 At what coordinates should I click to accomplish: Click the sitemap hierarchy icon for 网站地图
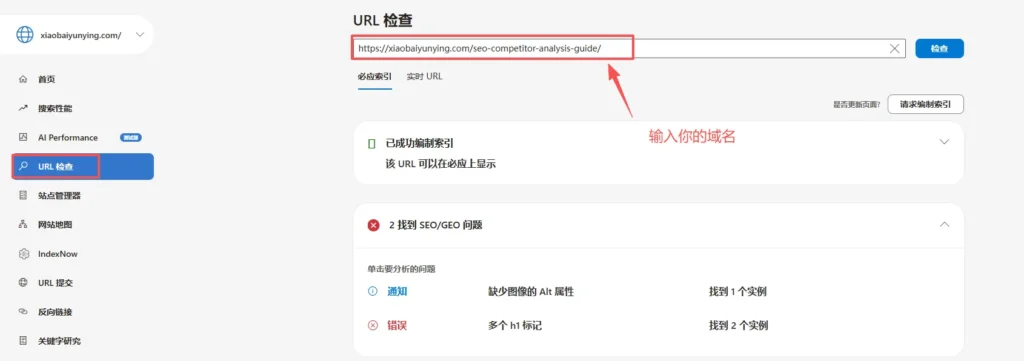pos(24,225)
